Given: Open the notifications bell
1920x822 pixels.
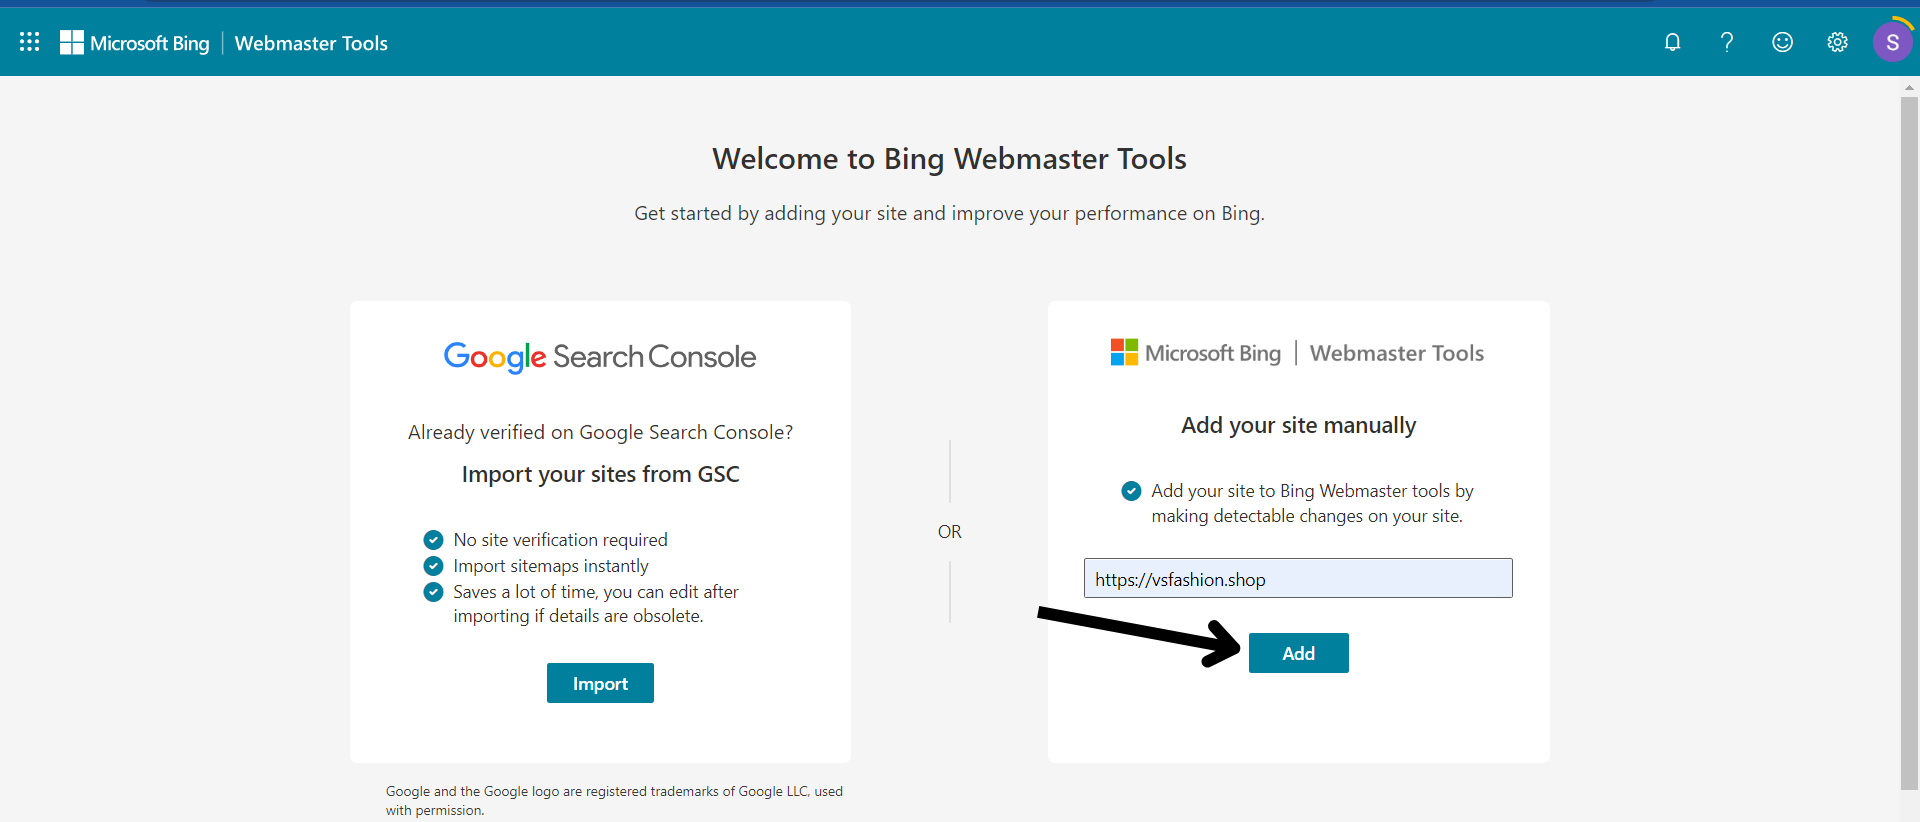Looking at the screenshot, I should pos(1672,42).
